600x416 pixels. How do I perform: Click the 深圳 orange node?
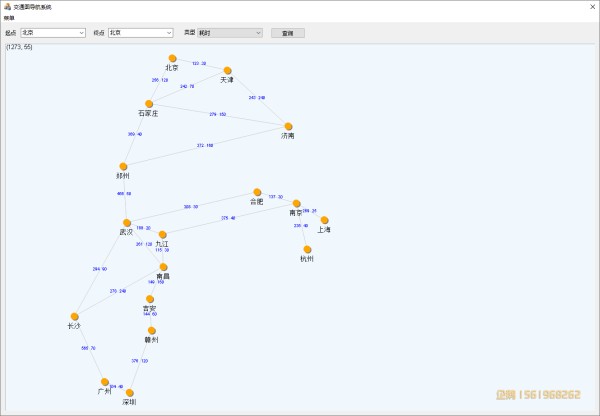pos(130,393)
